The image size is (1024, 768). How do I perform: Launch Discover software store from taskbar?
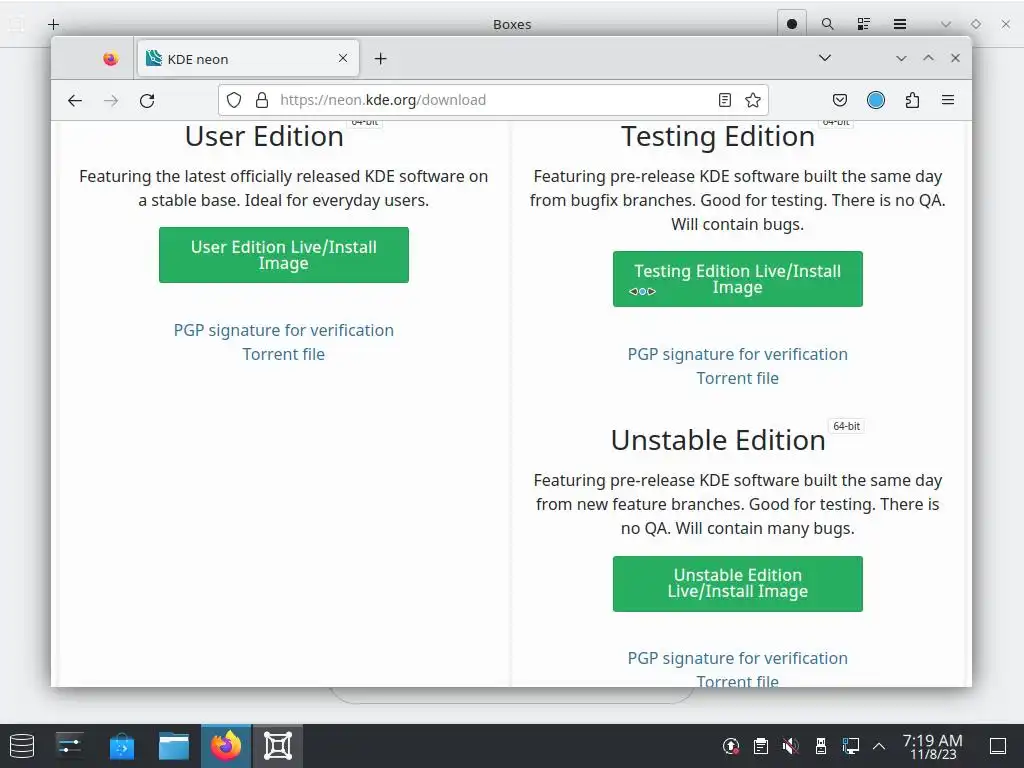tap(121, 746)
